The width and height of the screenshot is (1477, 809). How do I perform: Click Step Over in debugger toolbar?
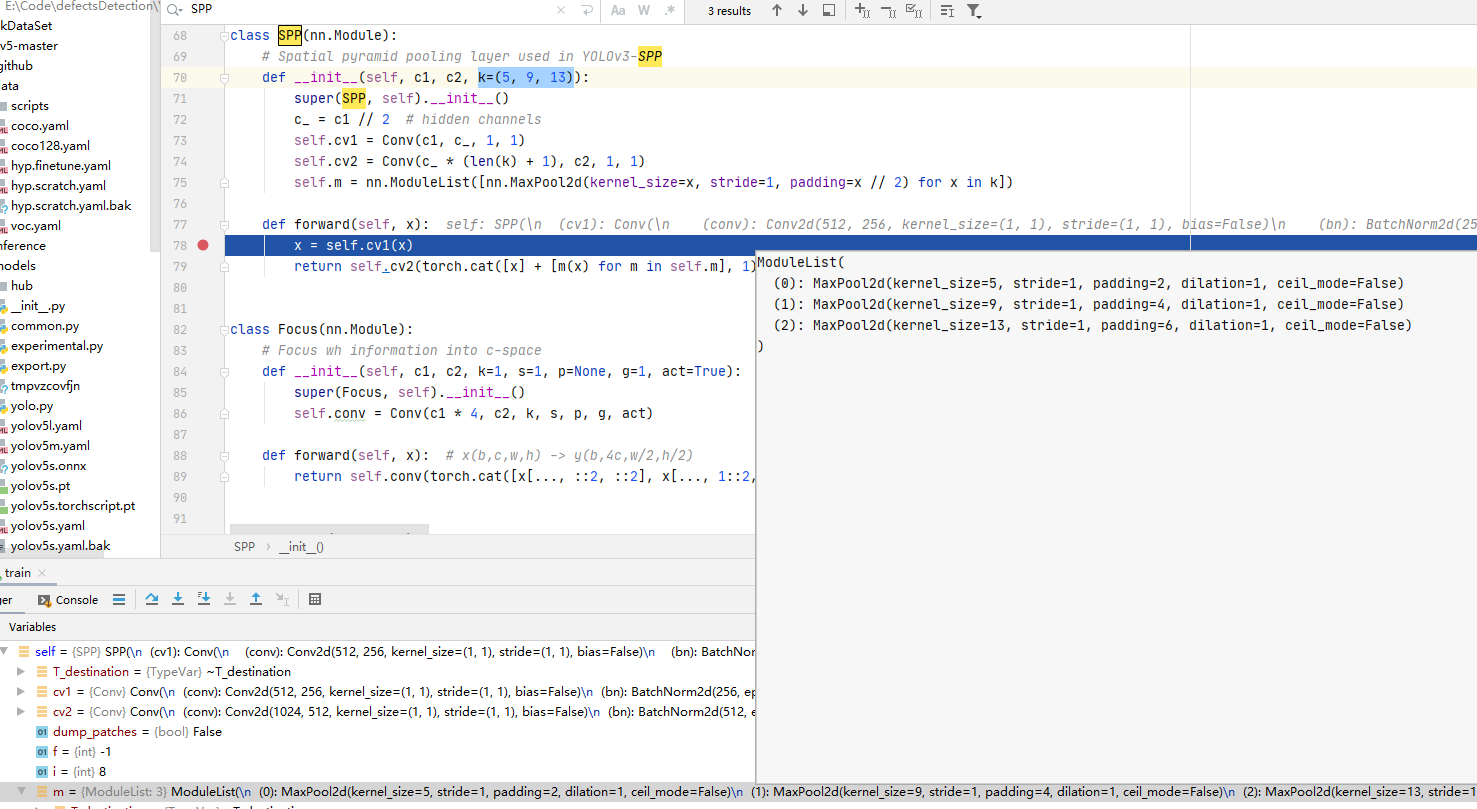point(152,599)
